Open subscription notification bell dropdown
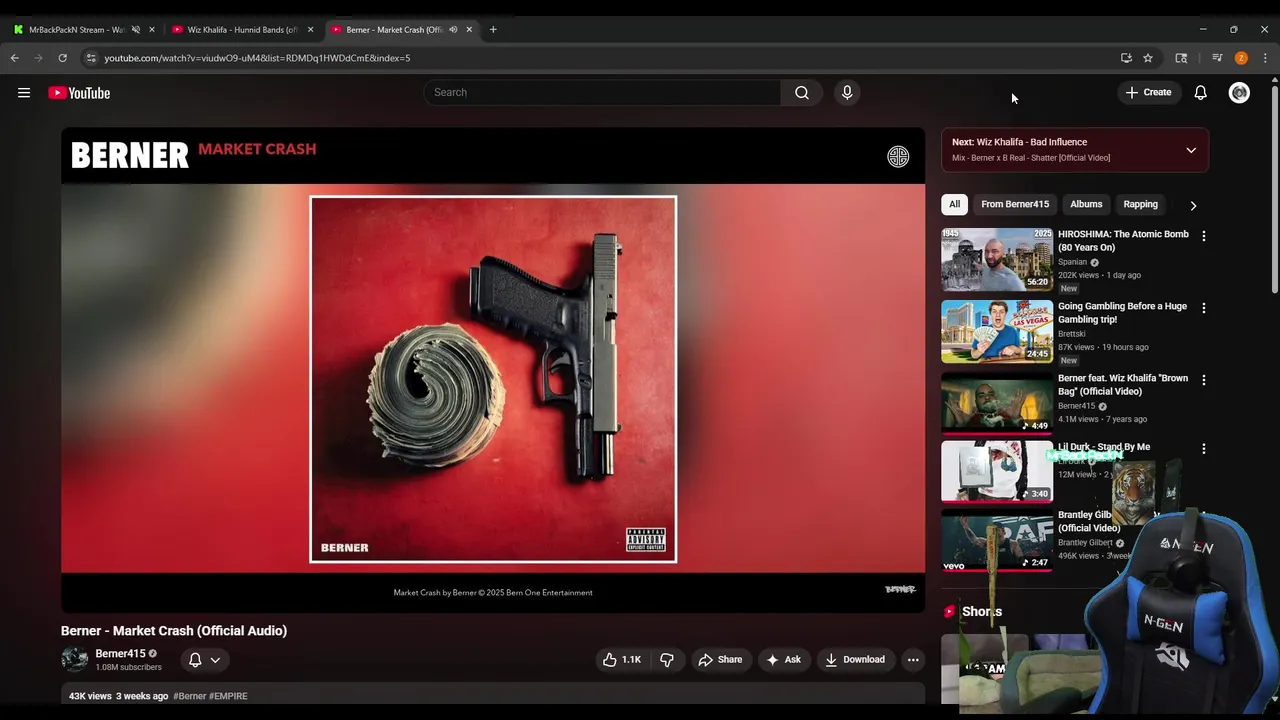 pos(204,660)
